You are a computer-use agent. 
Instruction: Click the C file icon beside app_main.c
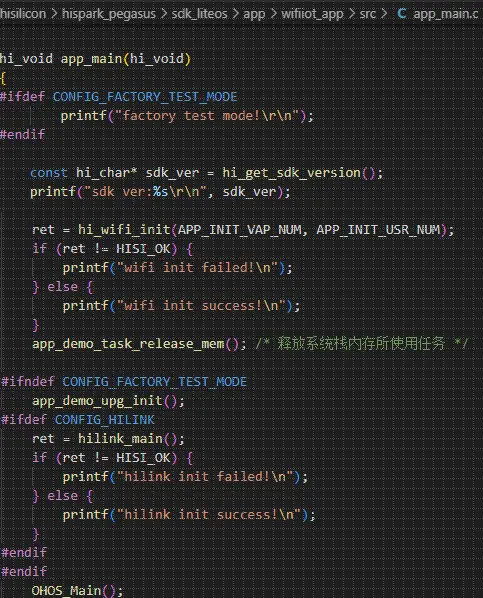click(x=401, y=14)
